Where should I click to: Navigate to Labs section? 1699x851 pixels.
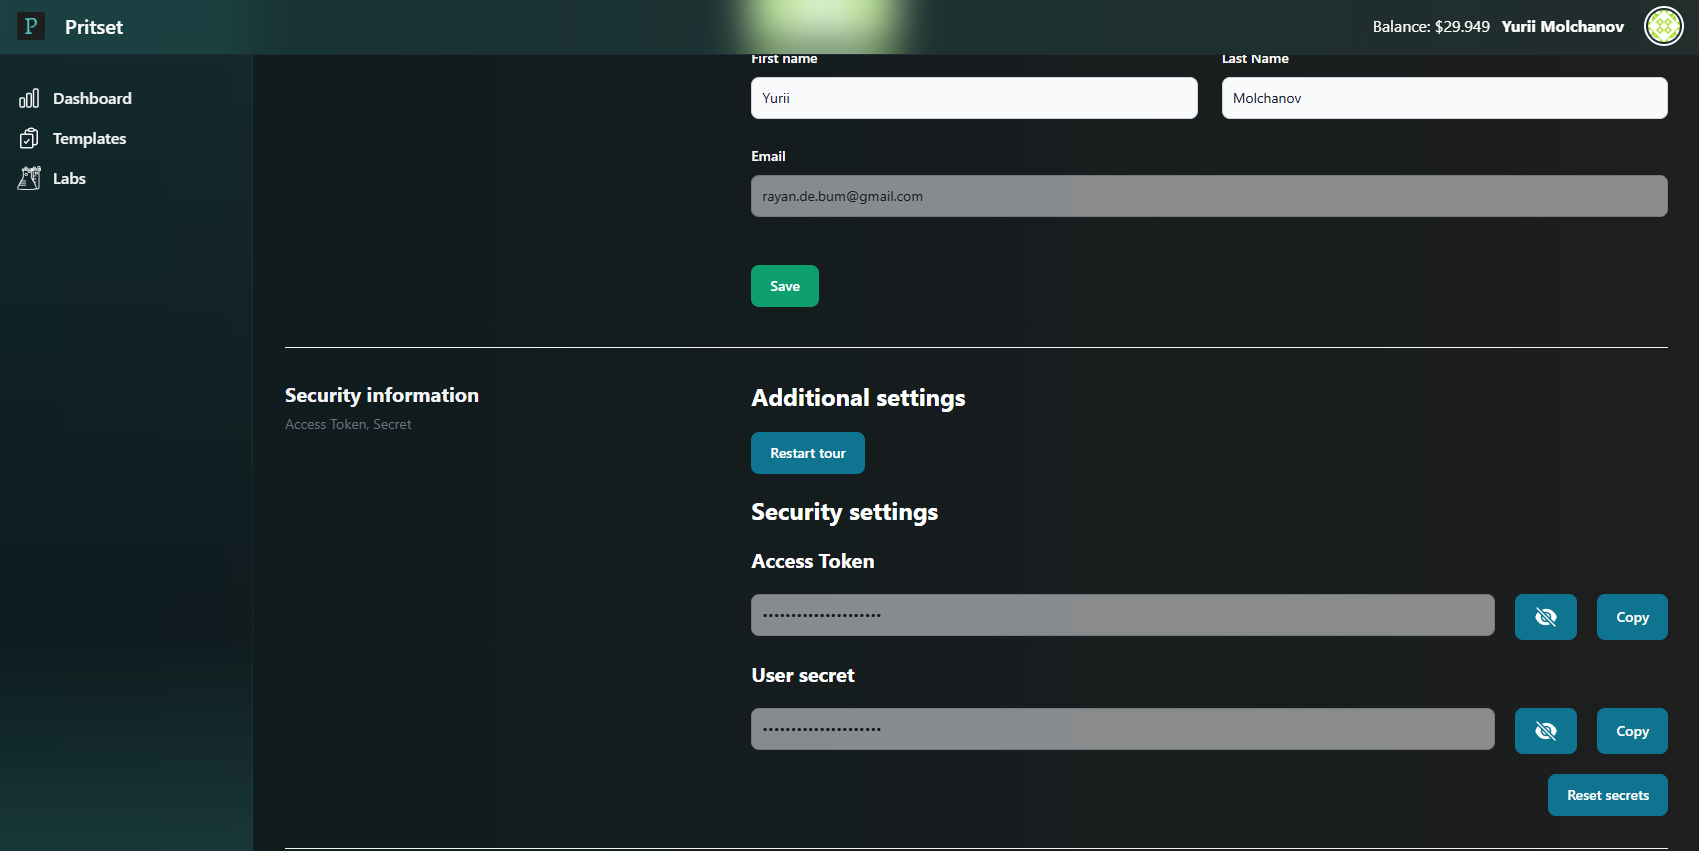point(69,178)
